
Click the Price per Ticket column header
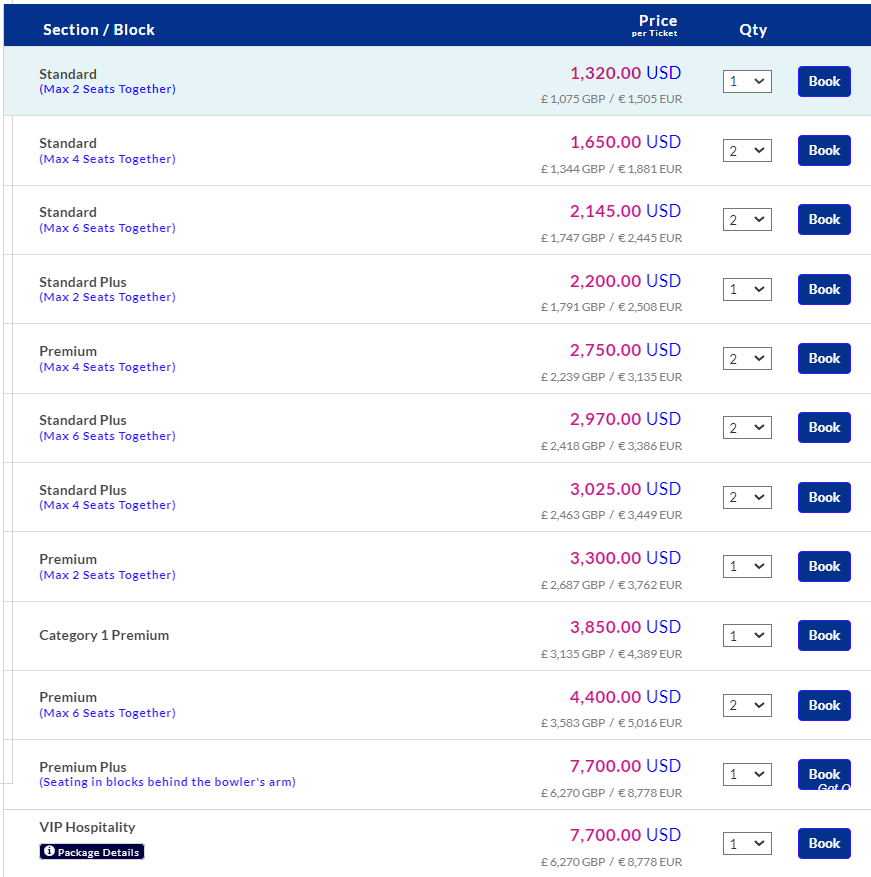click(x=657, y=25)
